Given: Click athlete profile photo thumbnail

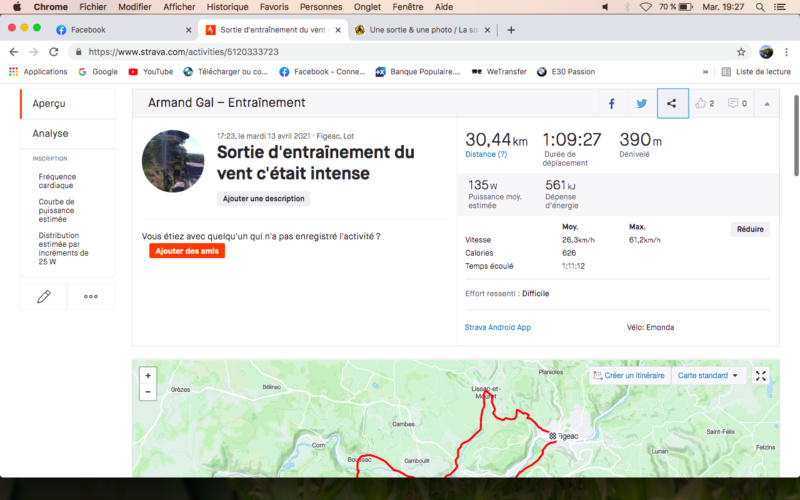Looking at the screenshot, I should click(x=173, y=161).
